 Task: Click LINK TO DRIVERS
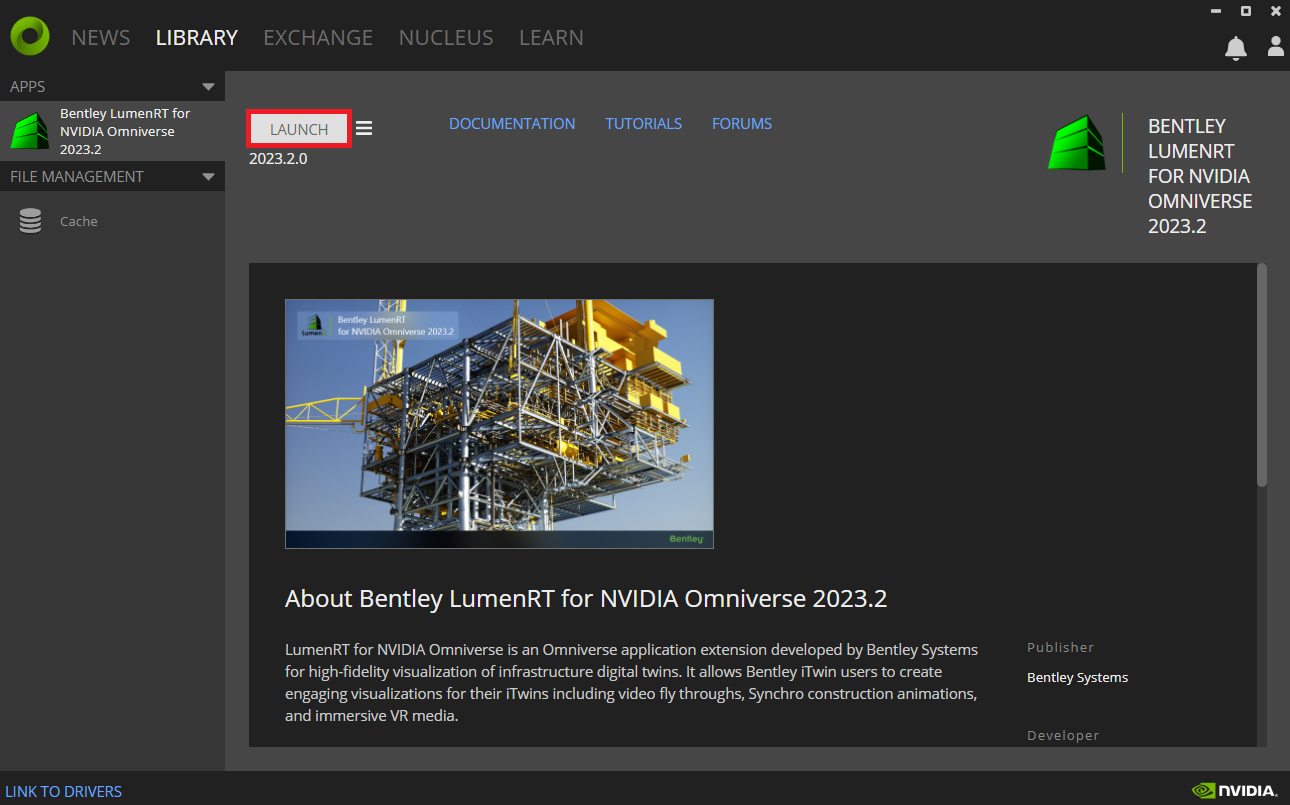[64, 791]
